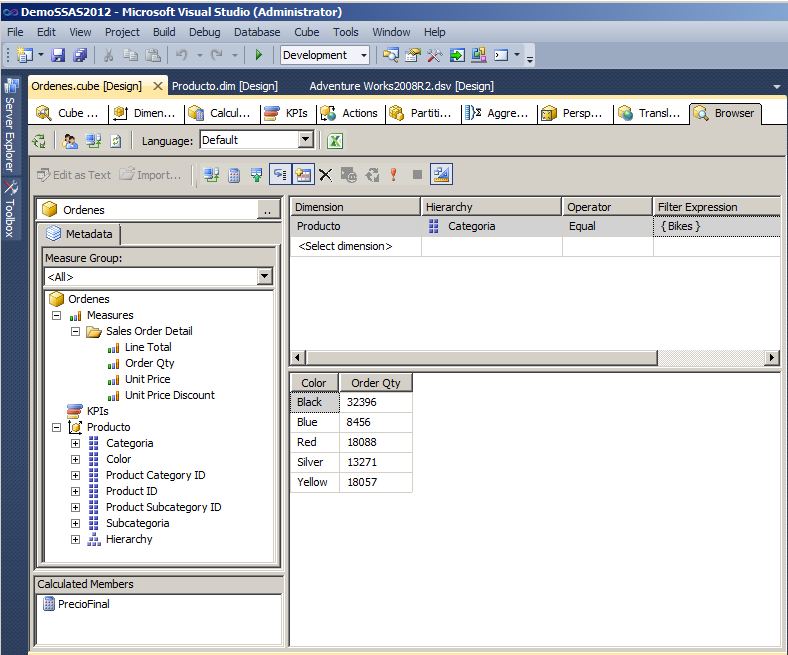Click the browse button beside Ordenes
The image size is (788, 655).
267,210
